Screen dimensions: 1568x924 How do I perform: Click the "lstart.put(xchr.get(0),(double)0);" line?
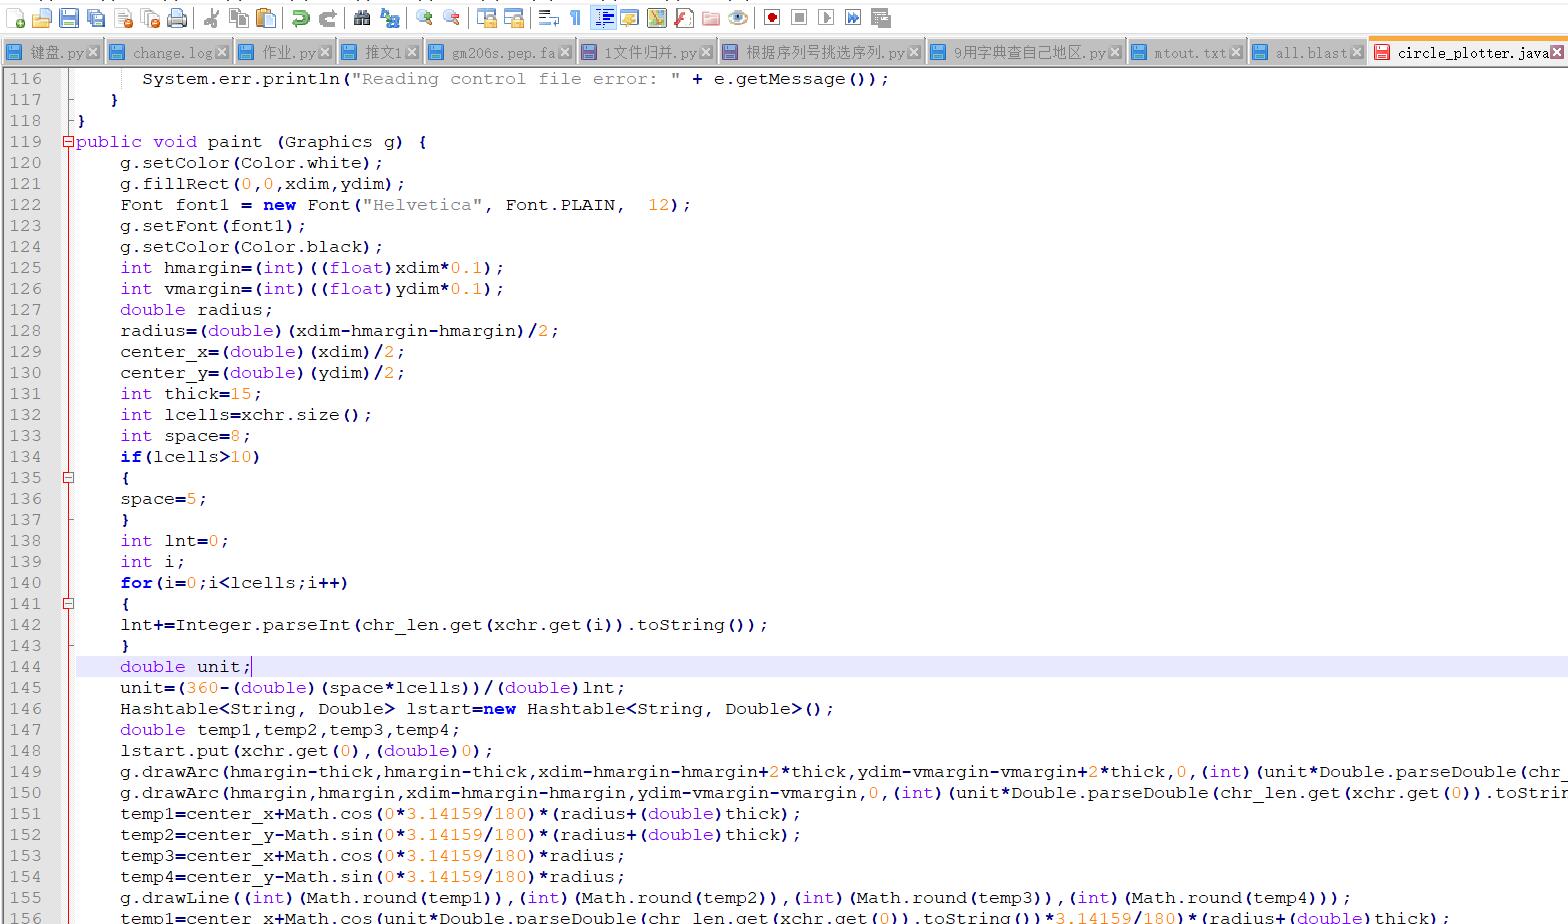click(x=307, y=751)
